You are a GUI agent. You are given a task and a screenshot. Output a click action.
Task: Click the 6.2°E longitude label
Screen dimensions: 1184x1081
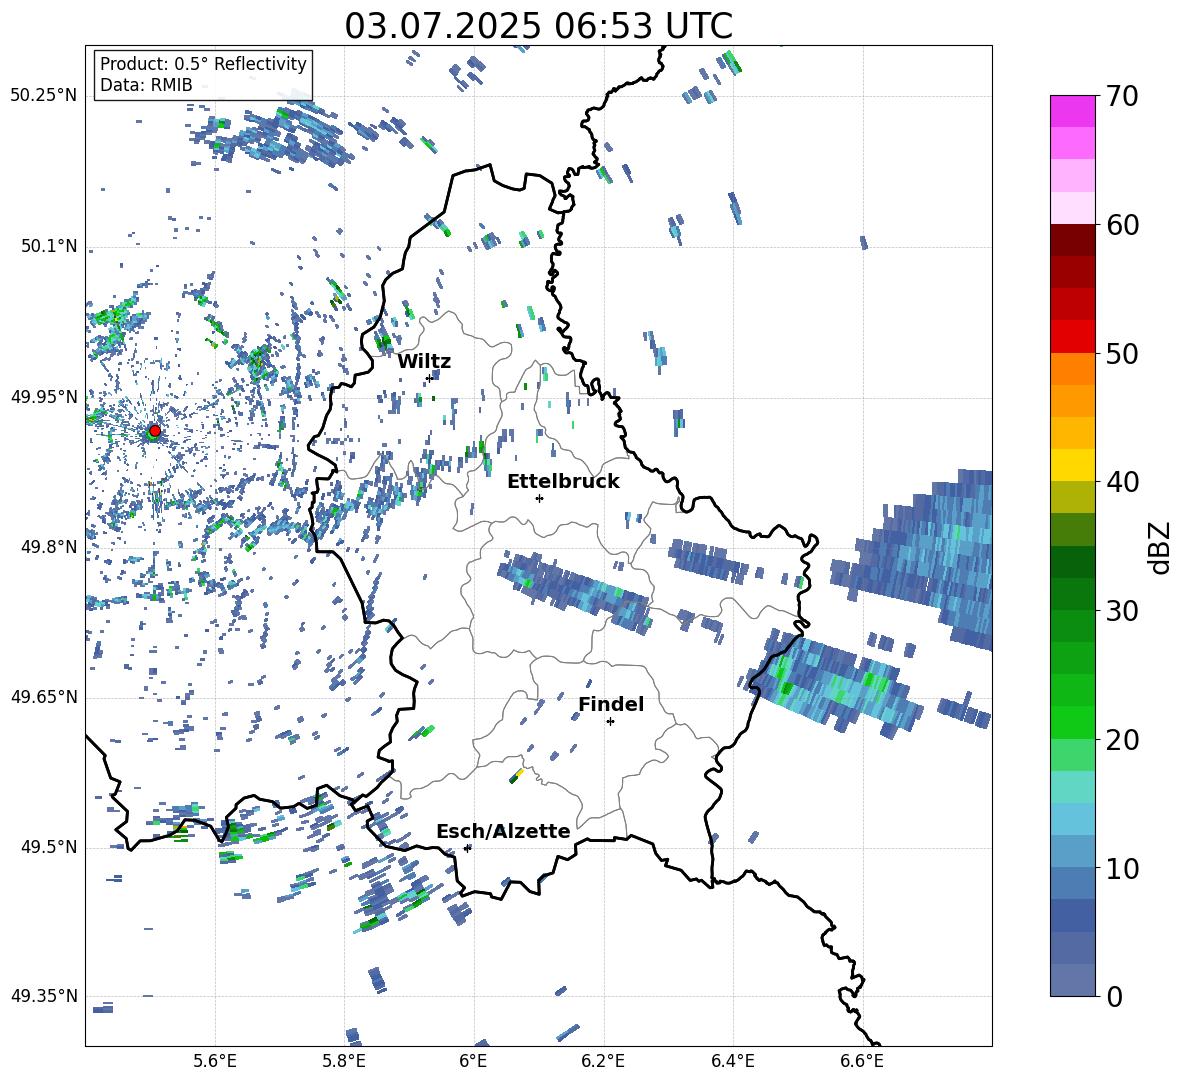point(603,1062)
